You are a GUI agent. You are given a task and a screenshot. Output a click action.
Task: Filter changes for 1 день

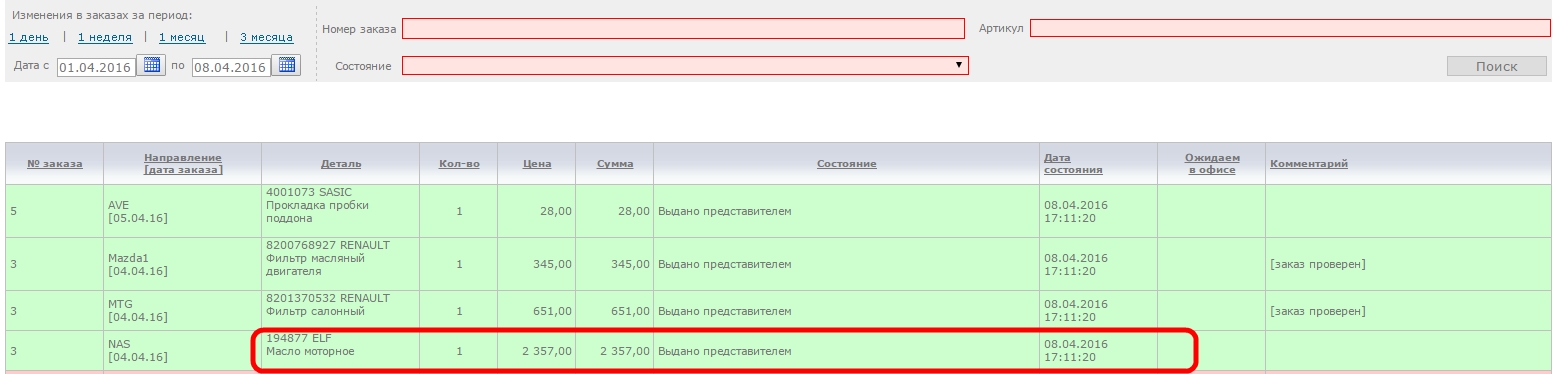pyautogui.click(x=28, y=37)
